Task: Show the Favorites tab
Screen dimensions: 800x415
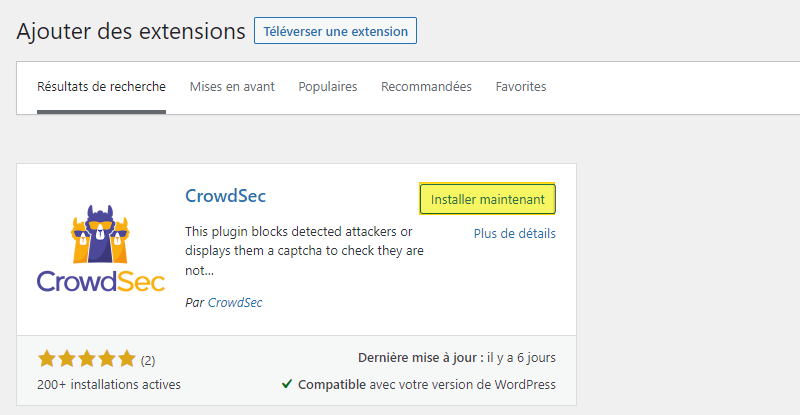Action: click(521, 87)
